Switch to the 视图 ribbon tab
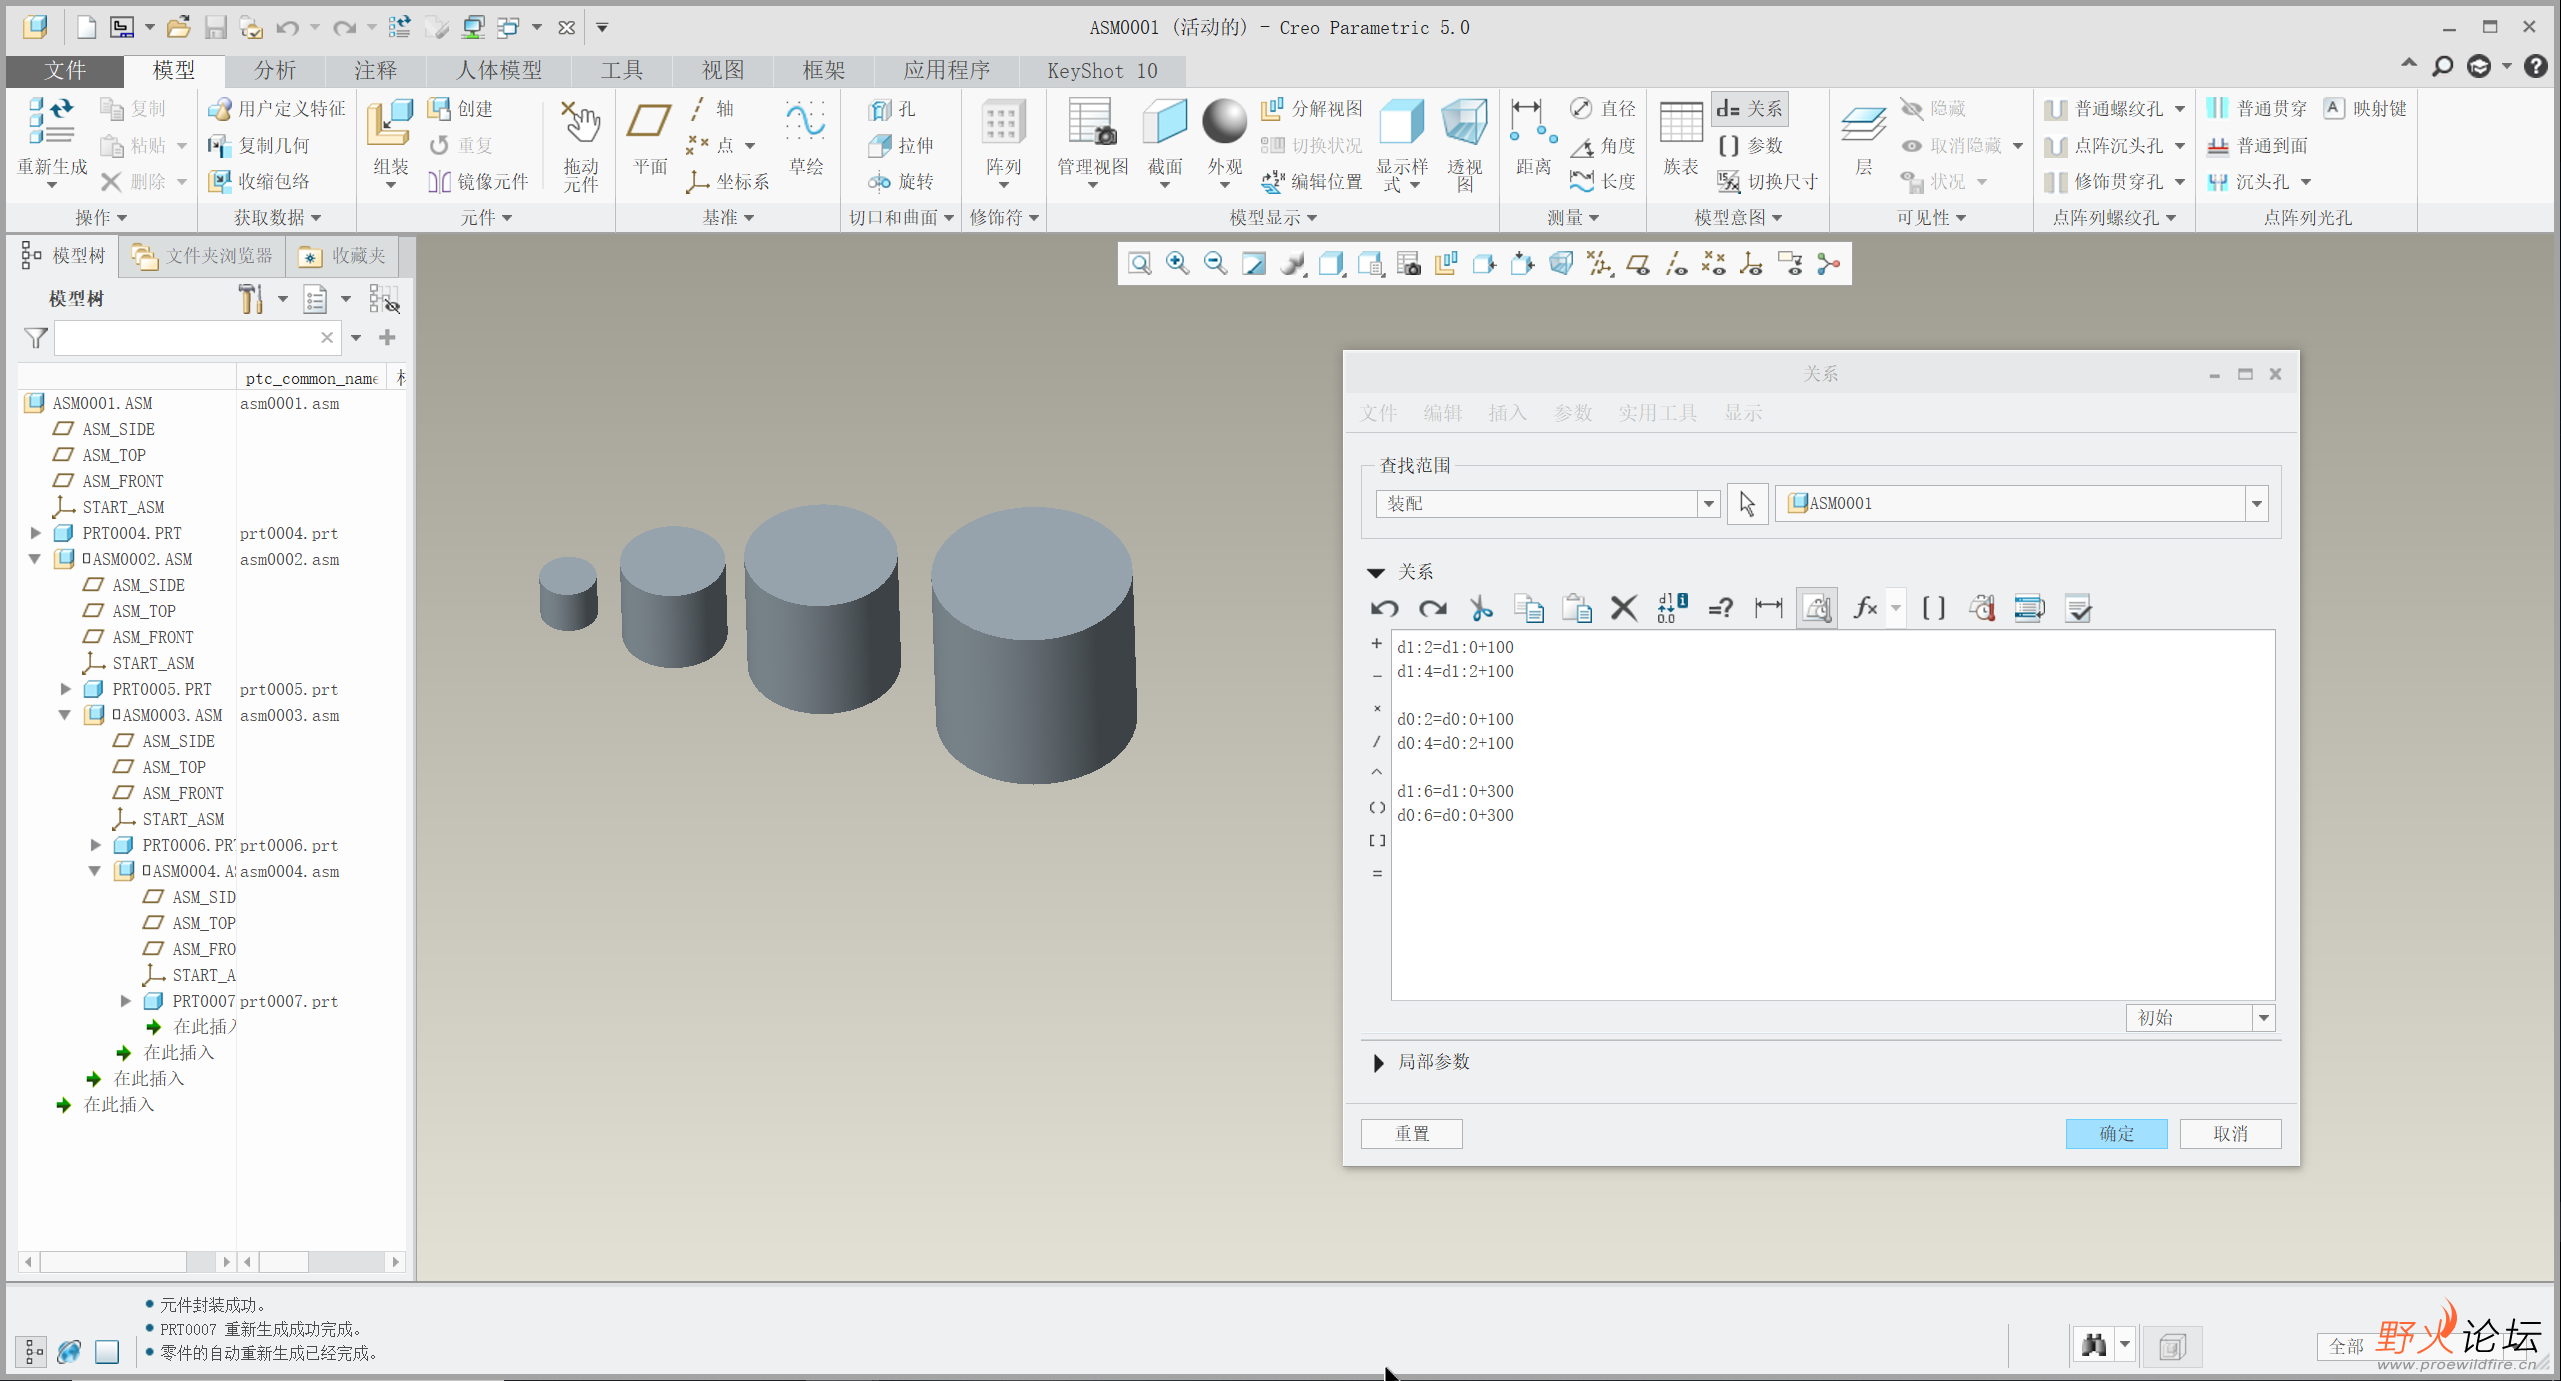This screenshot has width=2561, height=1381. [723, 70]
